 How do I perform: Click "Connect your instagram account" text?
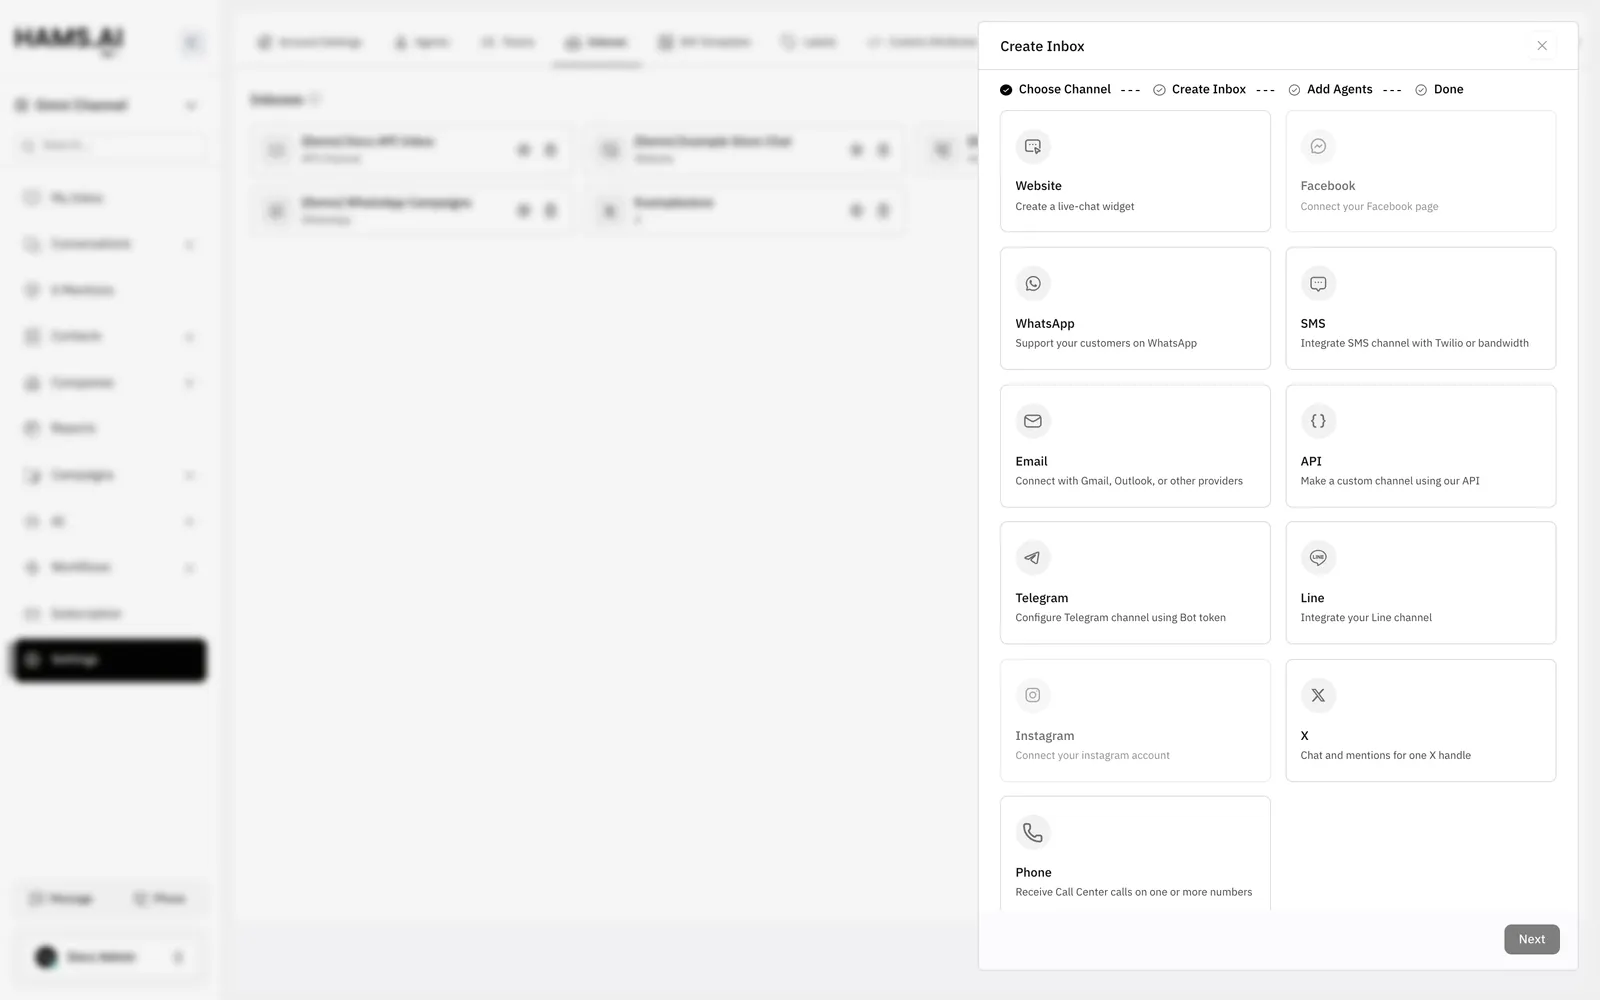(1092, 756)
